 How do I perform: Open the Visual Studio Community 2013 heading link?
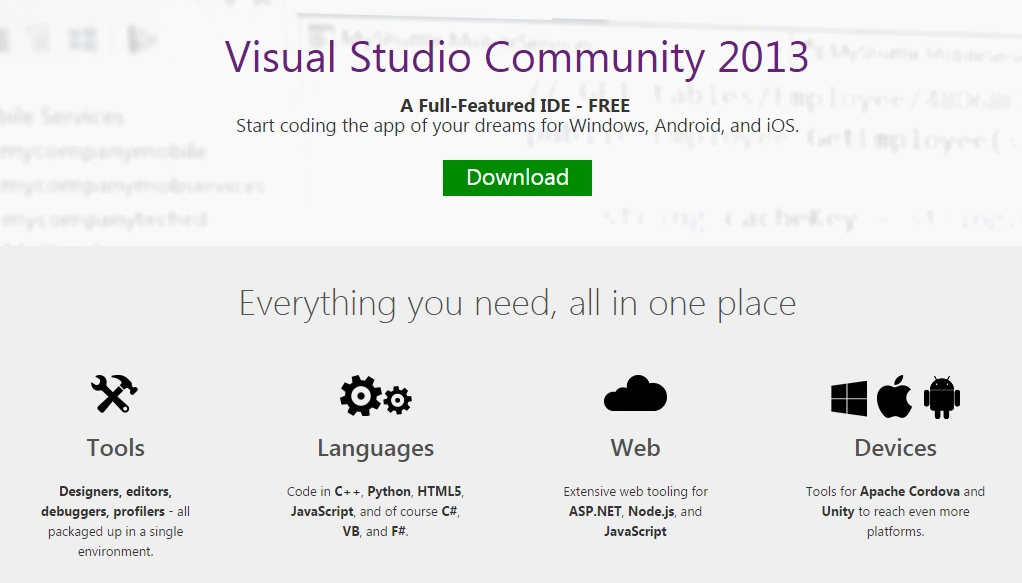520,58
